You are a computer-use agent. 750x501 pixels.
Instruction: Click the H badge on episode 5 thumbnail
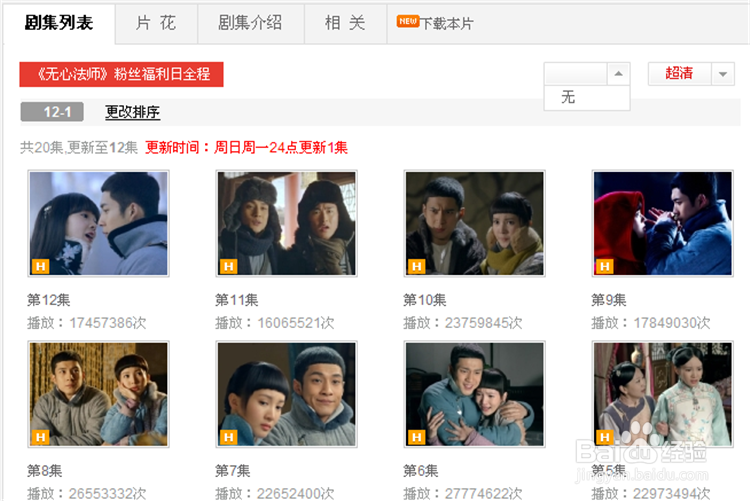pos(605,437)
